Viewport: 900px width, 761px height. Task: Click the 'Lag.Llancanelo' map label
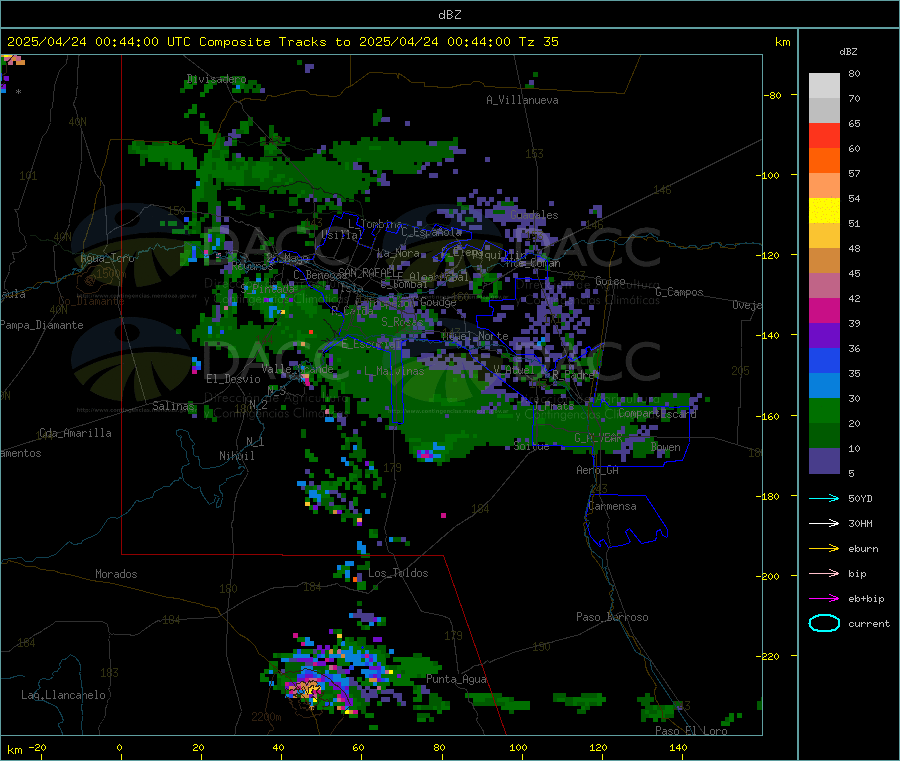tap(63, 696)
